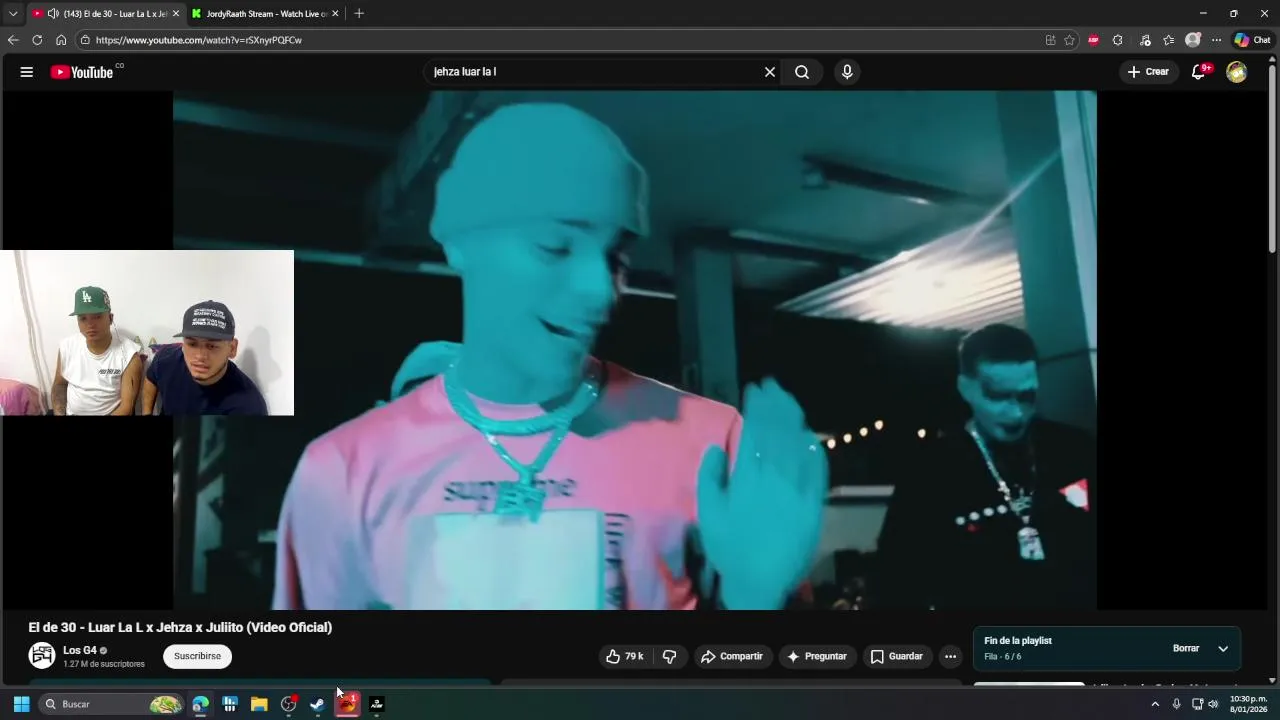The width and height of the screenshot is (1280, 720).
Task: Open File Explorer from taskbar
Action: (x=259, y=704)
